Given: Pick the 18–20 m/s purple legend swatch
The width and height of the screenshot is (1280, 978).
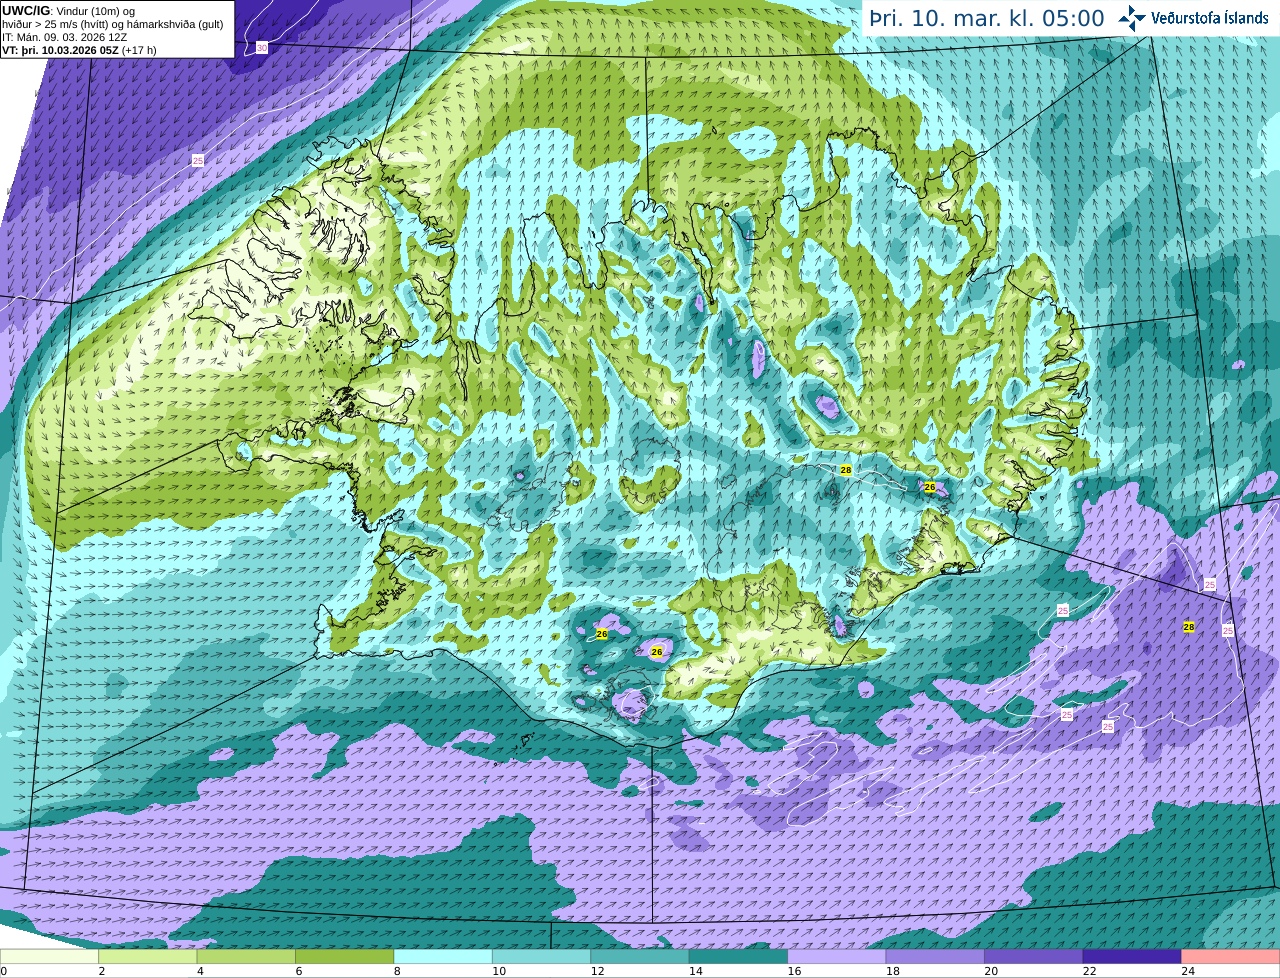Looking at the screenshot, I should point(935,956).
